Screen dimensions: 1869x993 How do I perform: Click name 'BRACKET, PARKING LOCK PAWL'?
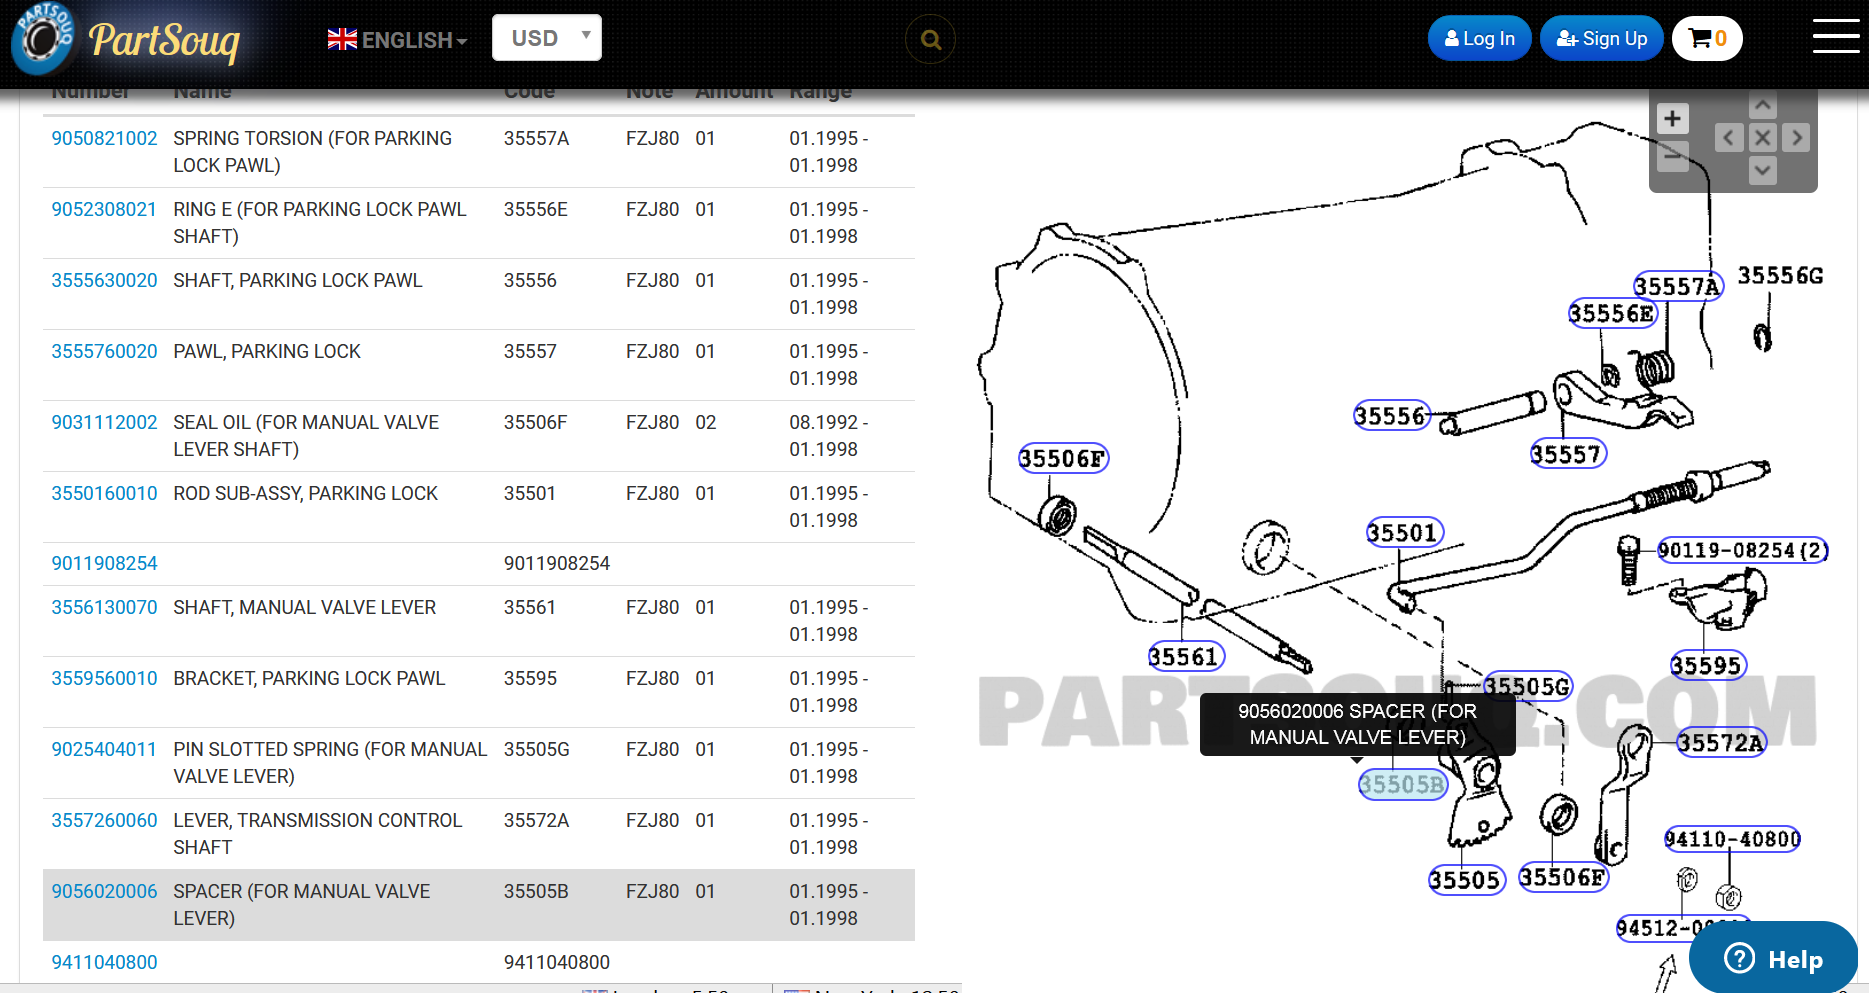point(309,678)
